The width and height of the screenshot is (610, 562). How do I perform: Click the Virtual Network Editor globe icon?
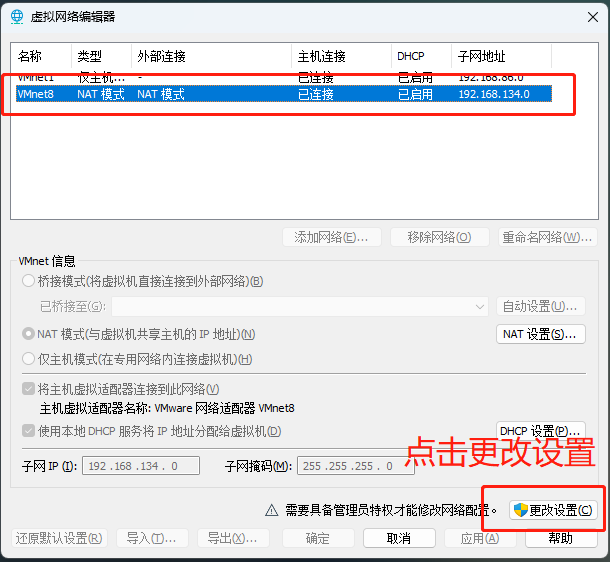(17, 17)
